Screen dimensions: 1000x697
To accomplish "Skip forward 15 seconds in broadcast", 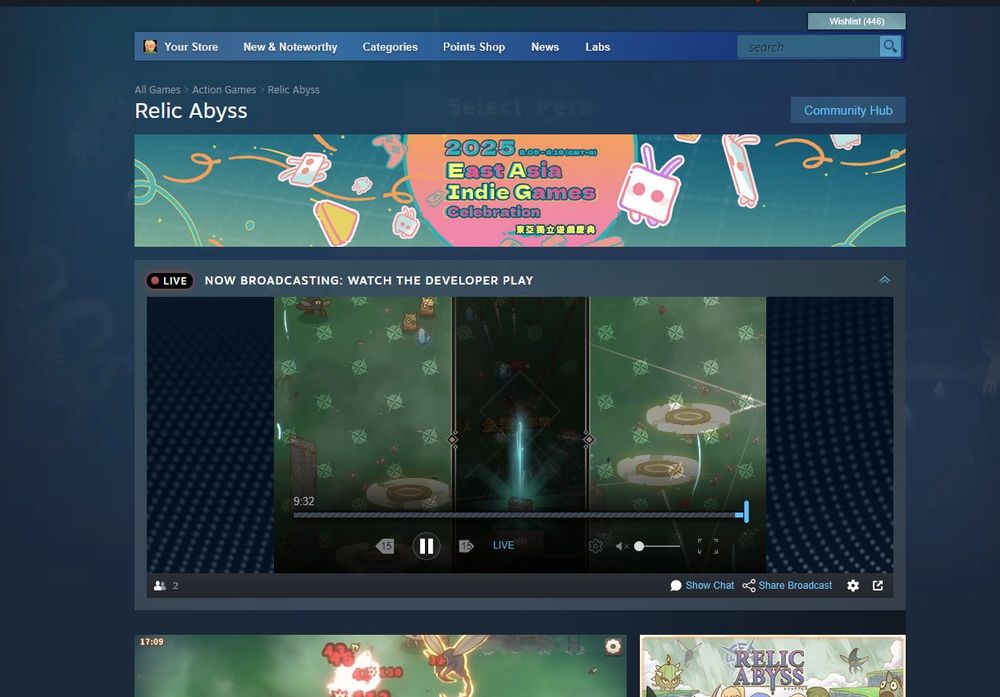I will pos(466,546).
